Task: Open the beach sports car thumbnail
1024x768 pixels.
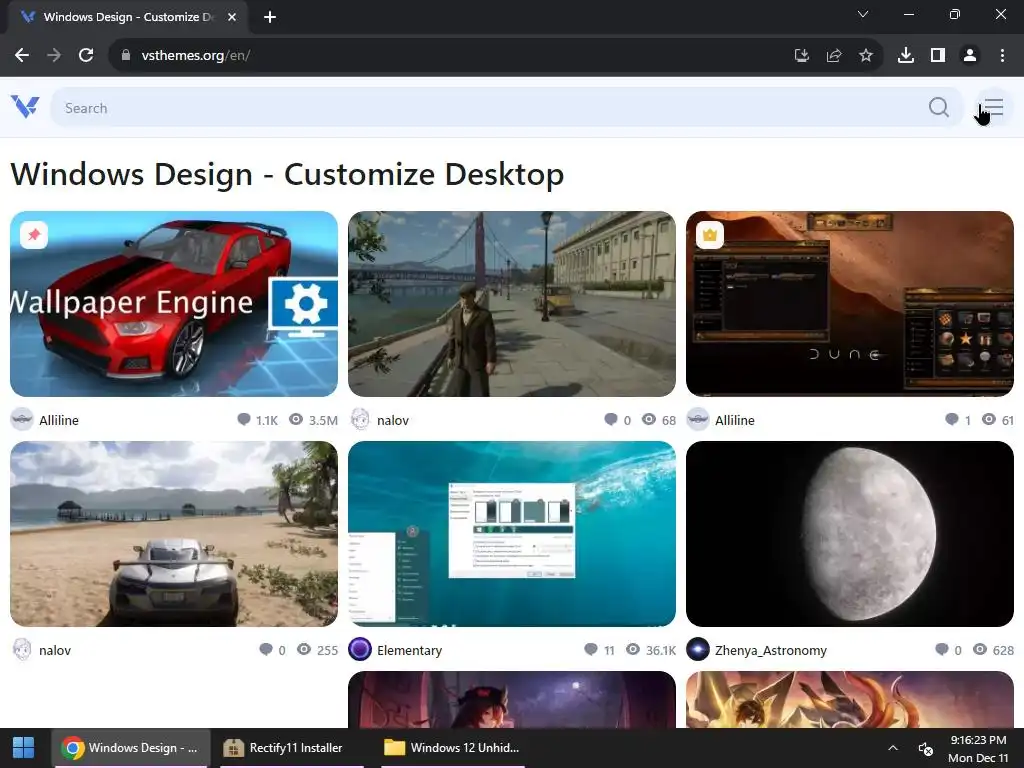Action: tap(174, 534)
